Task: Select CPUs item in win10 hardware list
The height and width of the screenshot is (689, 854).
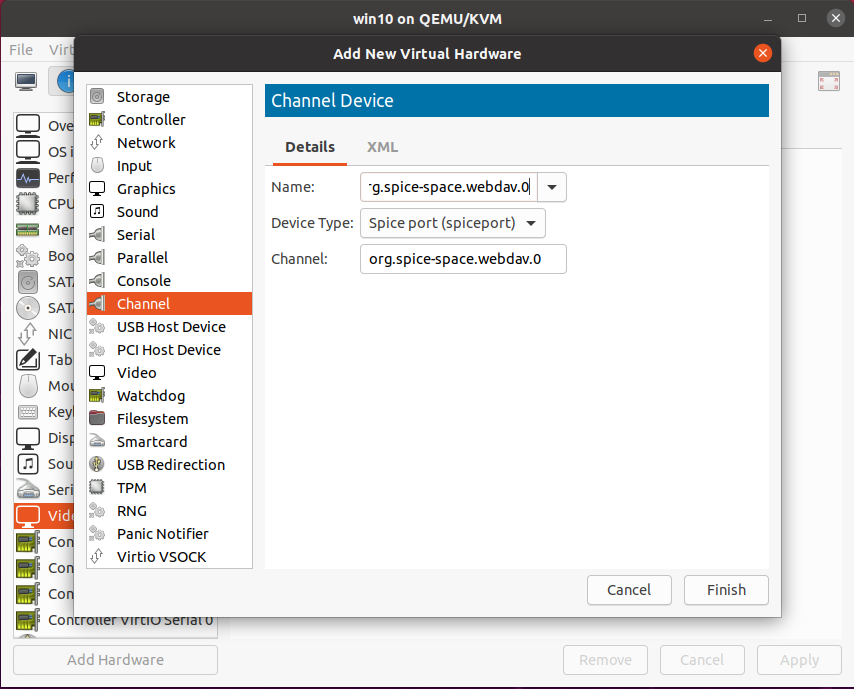Action: (44, 204)
